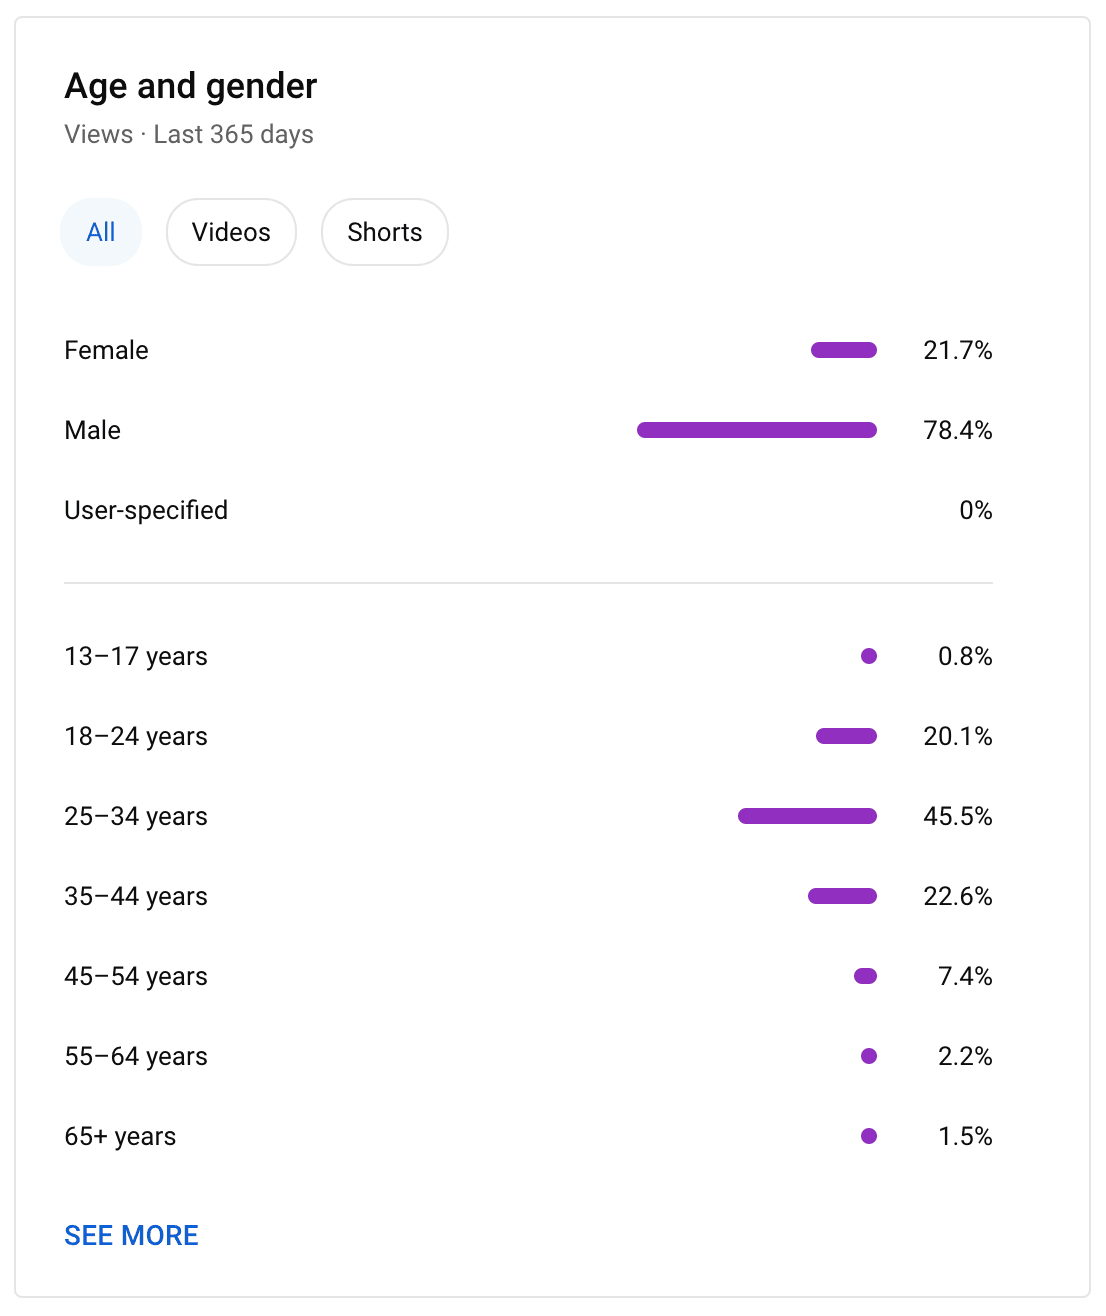The image size is (1106, 1316).
Task: Switch to the Shorts filter chip
Action: (x=385, y=232)
